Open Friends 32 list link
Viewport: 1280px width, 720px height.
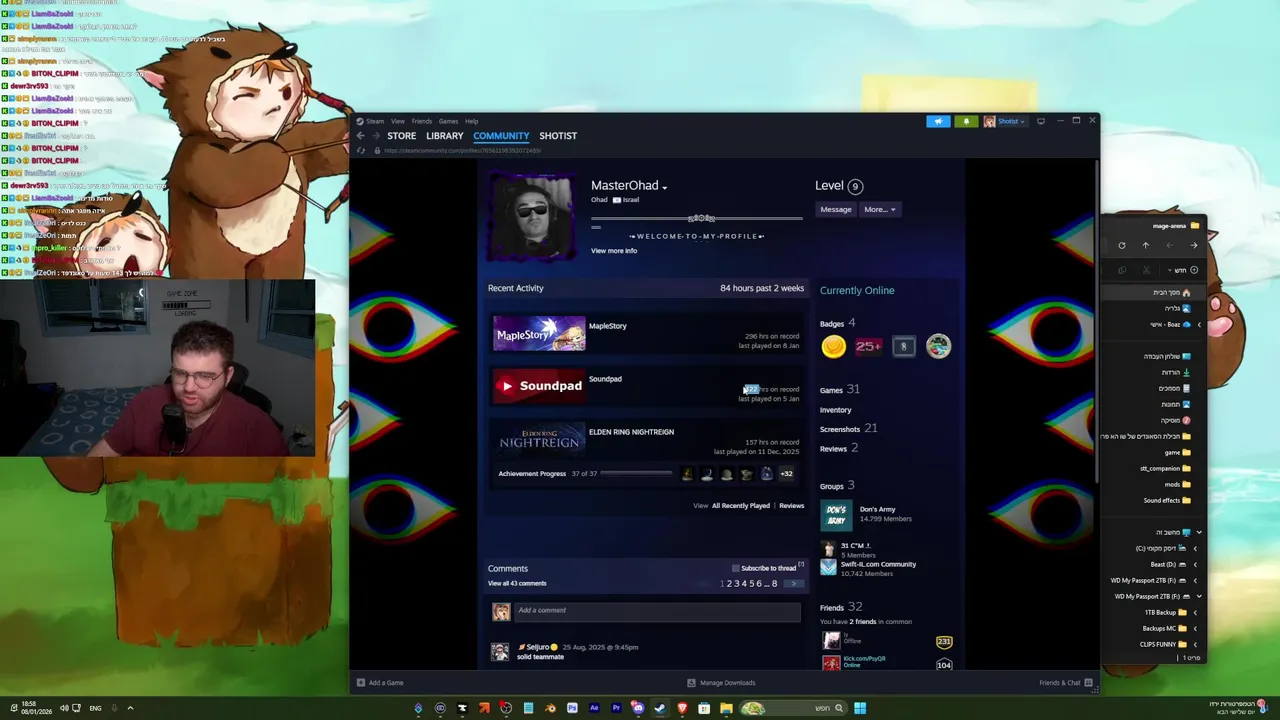[840, 607]
